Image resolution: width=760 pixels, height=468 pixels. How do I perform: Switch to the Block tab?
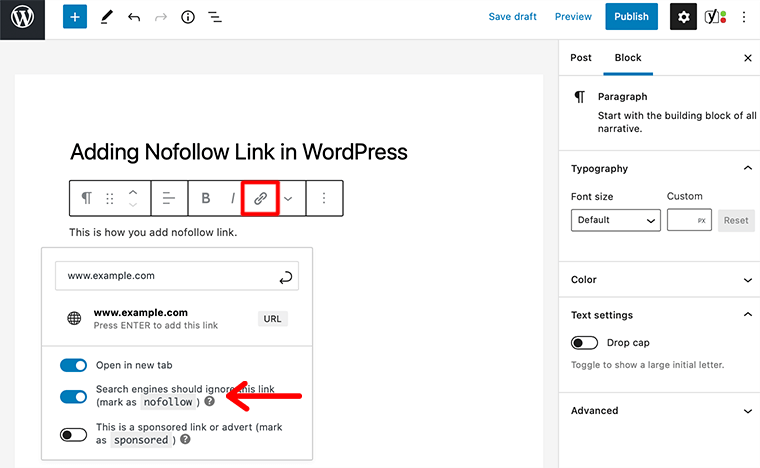click(628, 58)
